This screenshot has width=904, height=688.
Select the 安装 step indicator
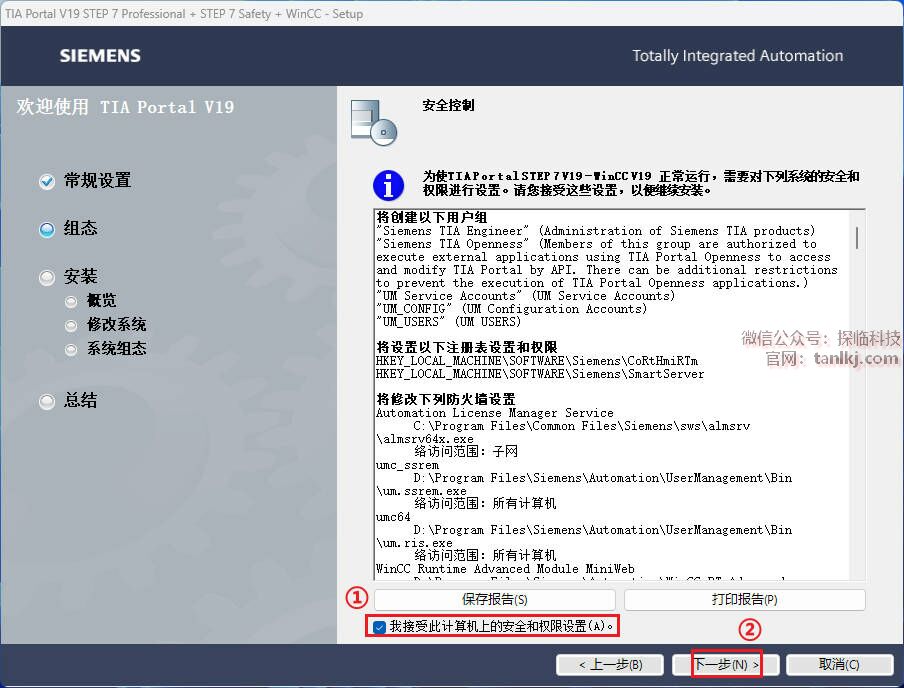tap(47, 278)
